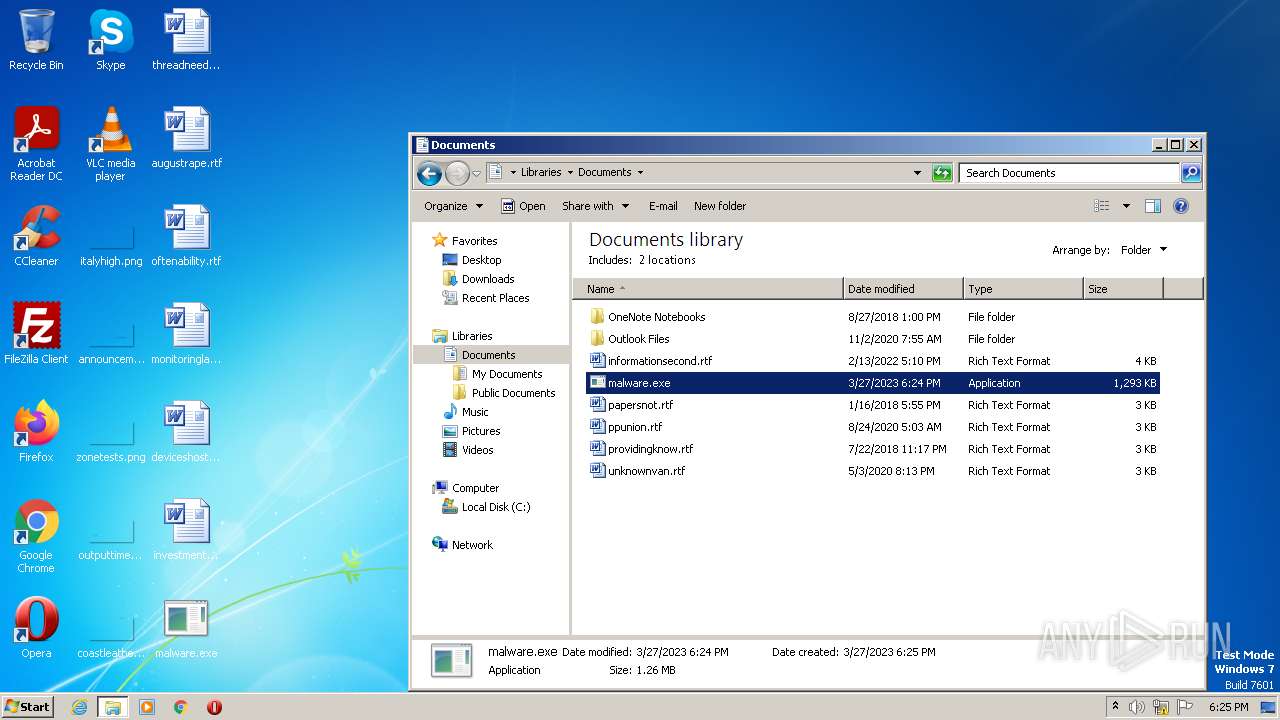Change view using the views icon
Screen dimensions: 1280x720
point(1102,206)
